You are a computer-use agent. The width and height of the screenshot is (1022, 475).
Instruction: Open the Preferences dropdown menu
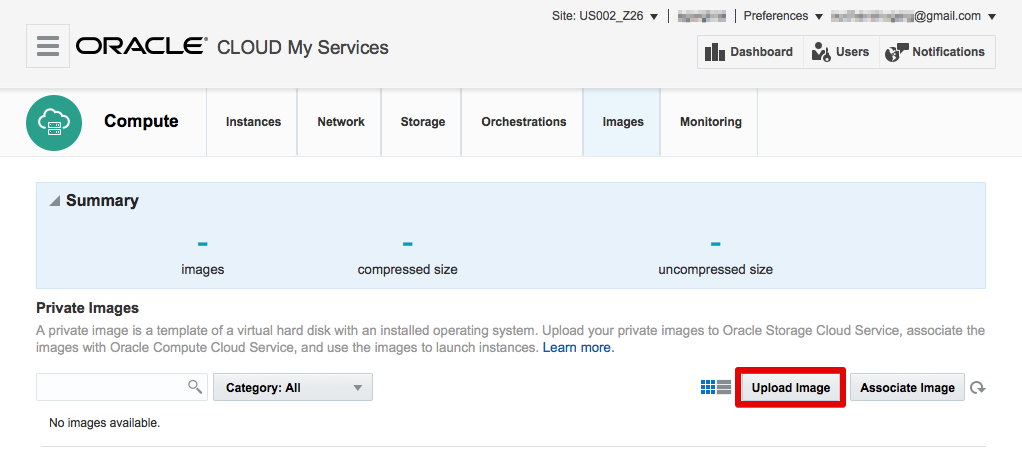782,16
